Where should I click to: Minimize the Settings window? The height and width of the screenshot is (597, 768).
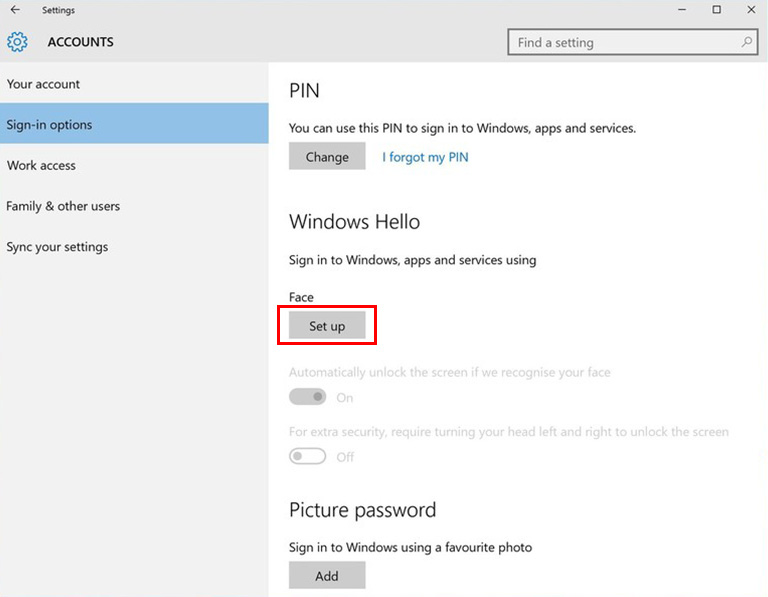tap(682, 10)
